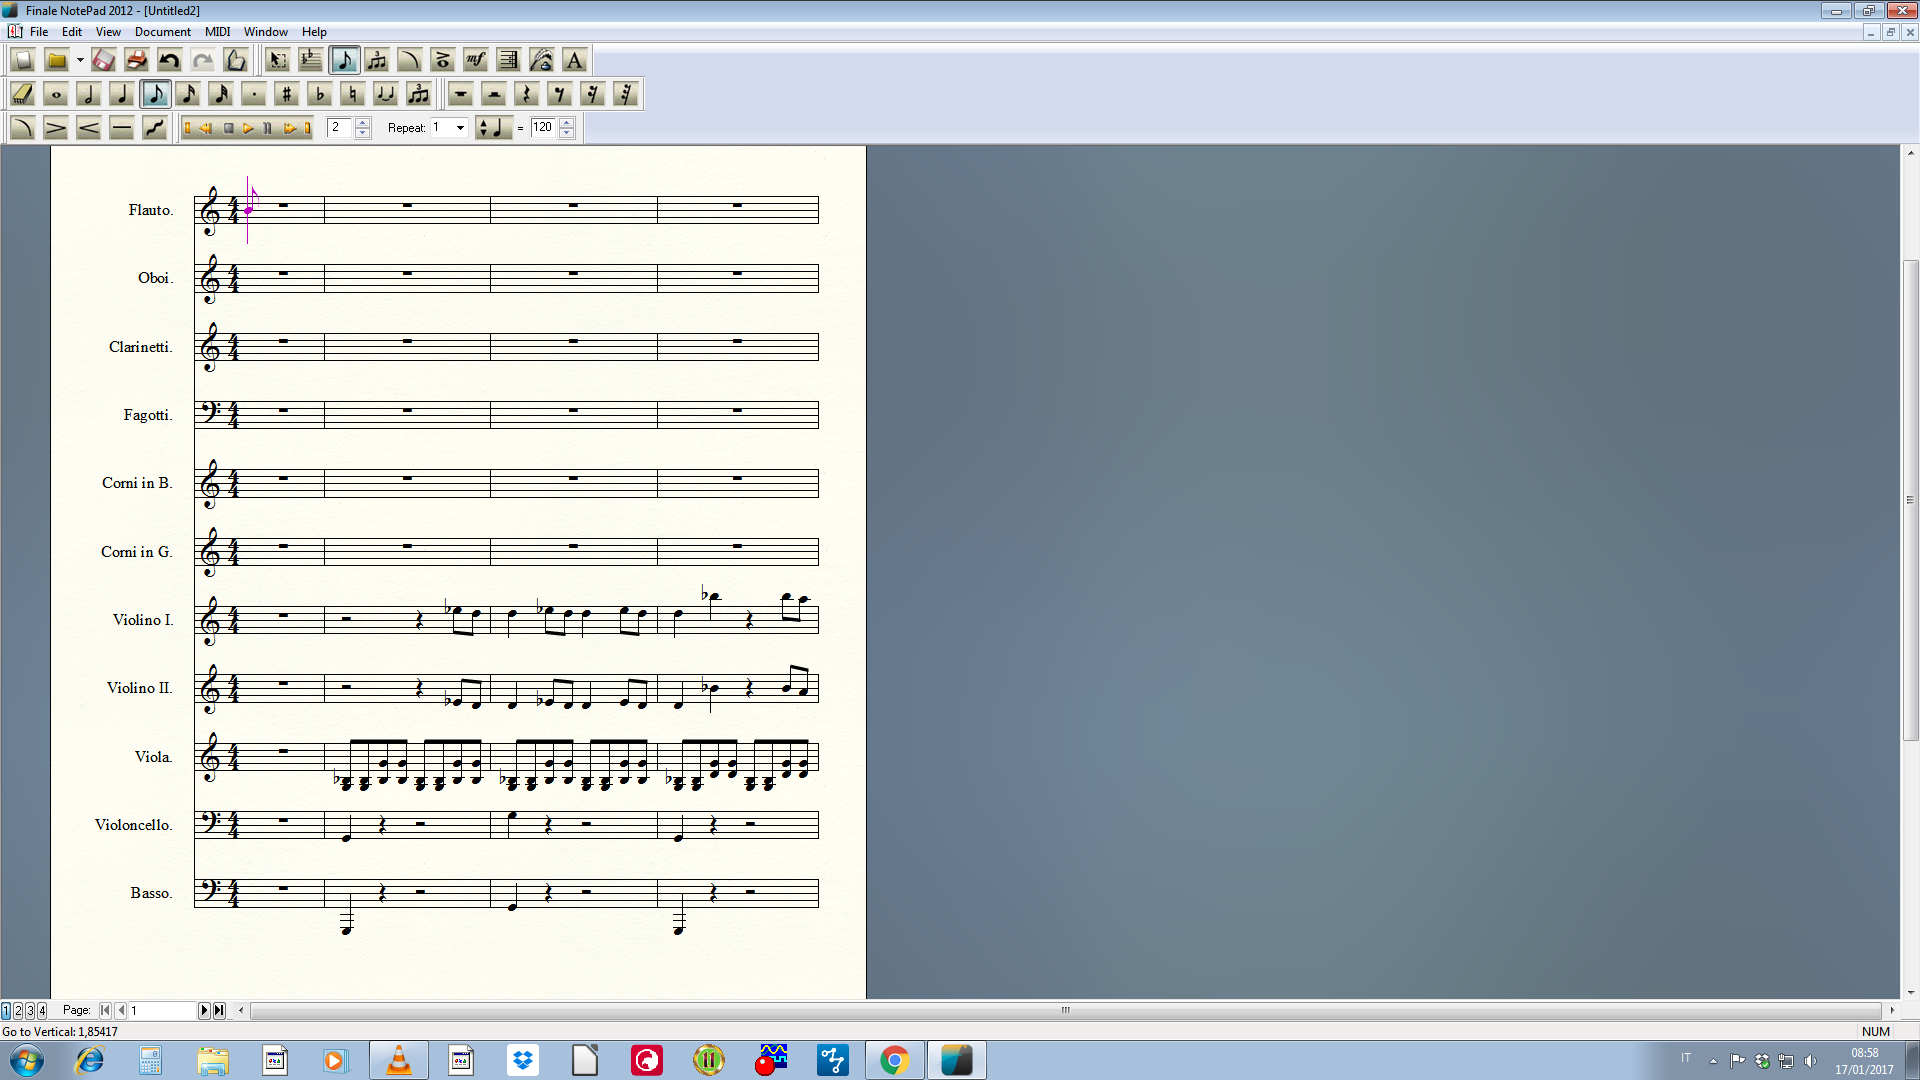Apply the flat accidental
Image resolution: width=1920 pixels, height=1080 pixels.
pyautogui.click(x=320, y=94)
